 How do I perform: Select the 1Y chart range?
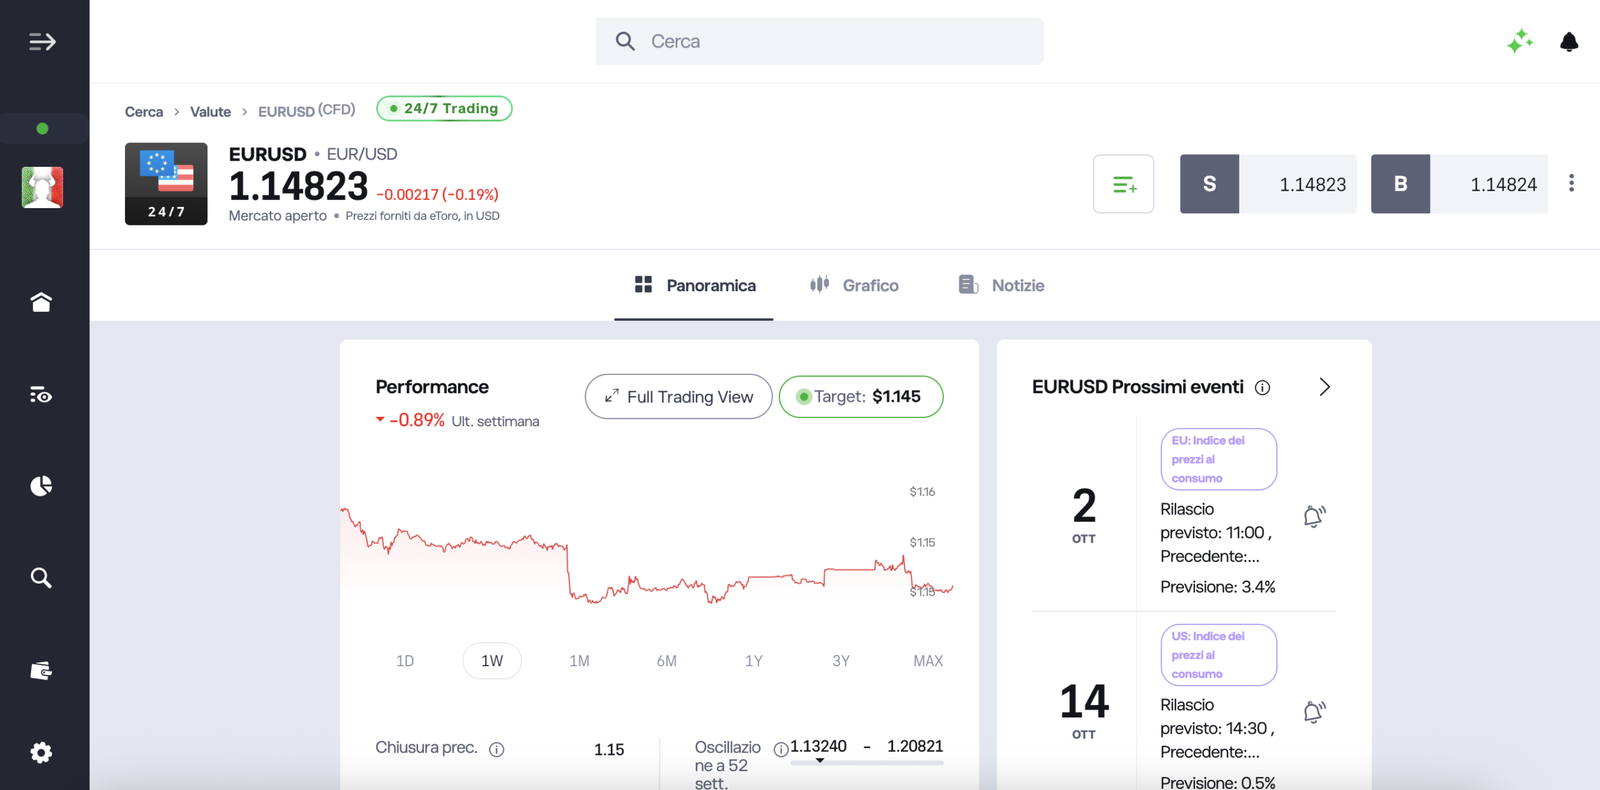coord(754,661)
